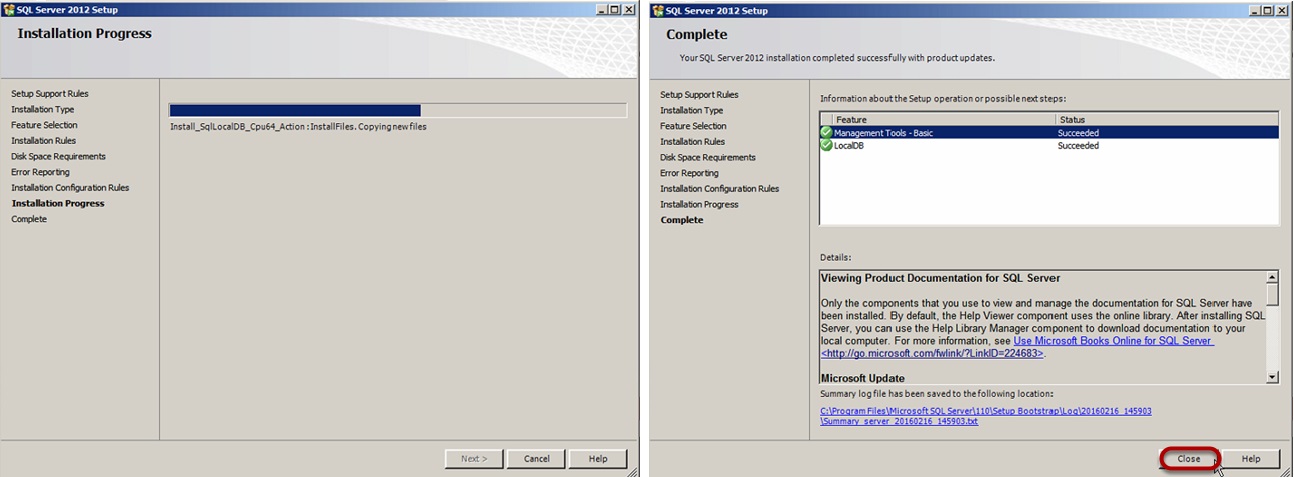
Task: Click the Install_SqlLocalDB_Cpu64_Action status text
Action: pos(298,126)
